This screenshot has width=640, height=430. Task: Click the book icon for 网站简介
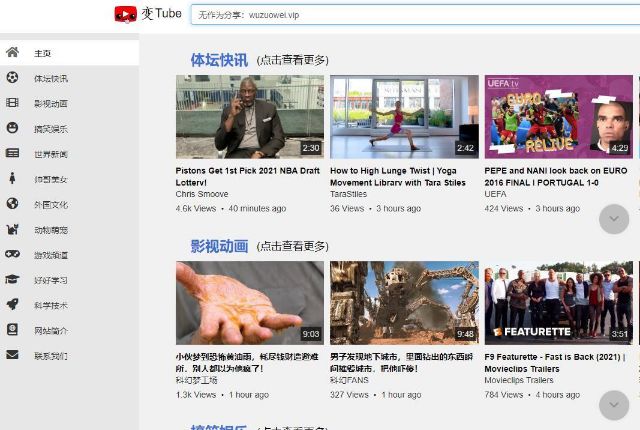12,330
